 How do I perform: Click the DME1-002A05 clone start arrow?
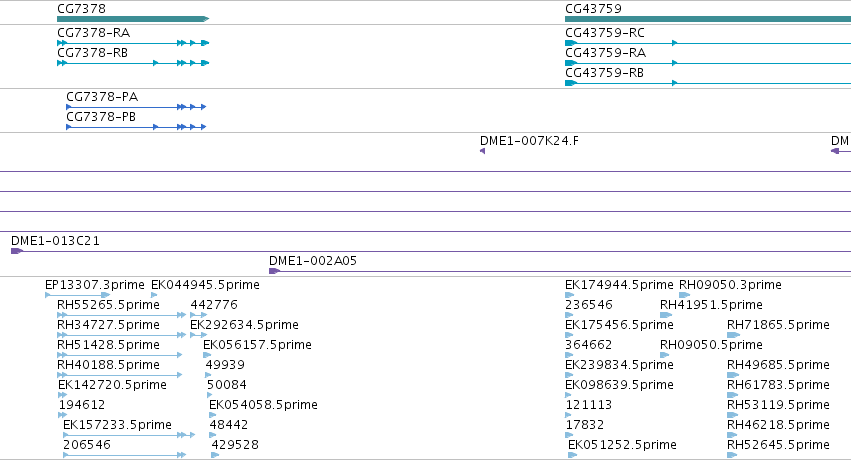[275, 271]
